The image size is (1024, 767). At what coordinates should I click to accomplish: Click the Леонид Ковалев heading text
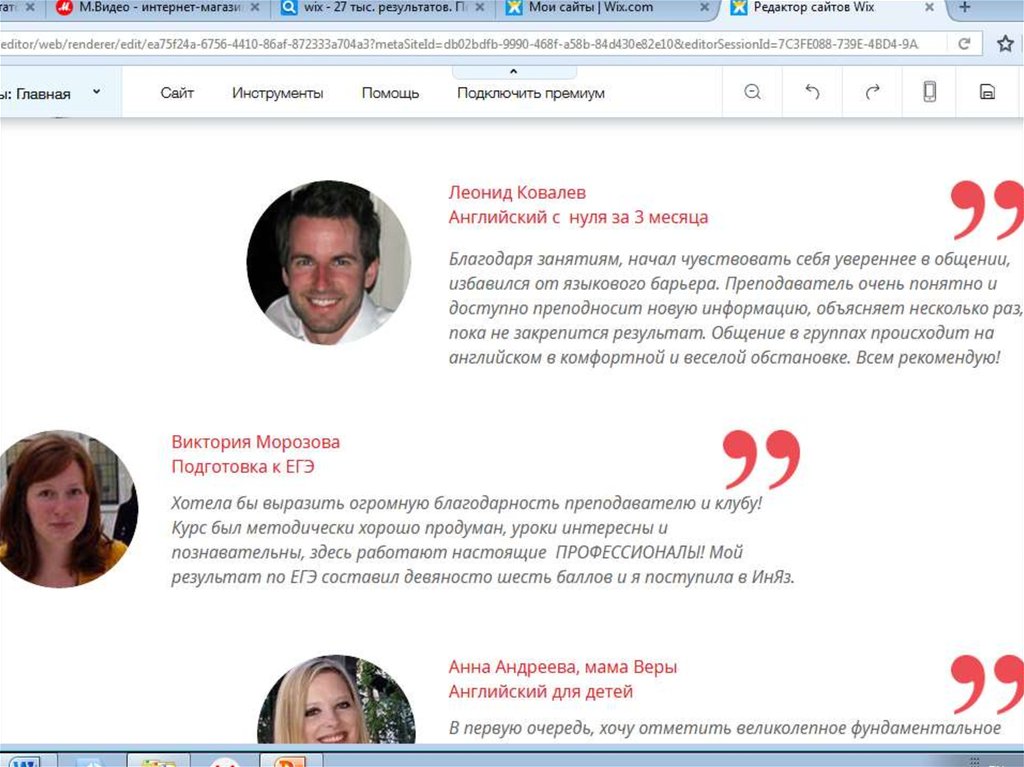click(x=517, y=193)
